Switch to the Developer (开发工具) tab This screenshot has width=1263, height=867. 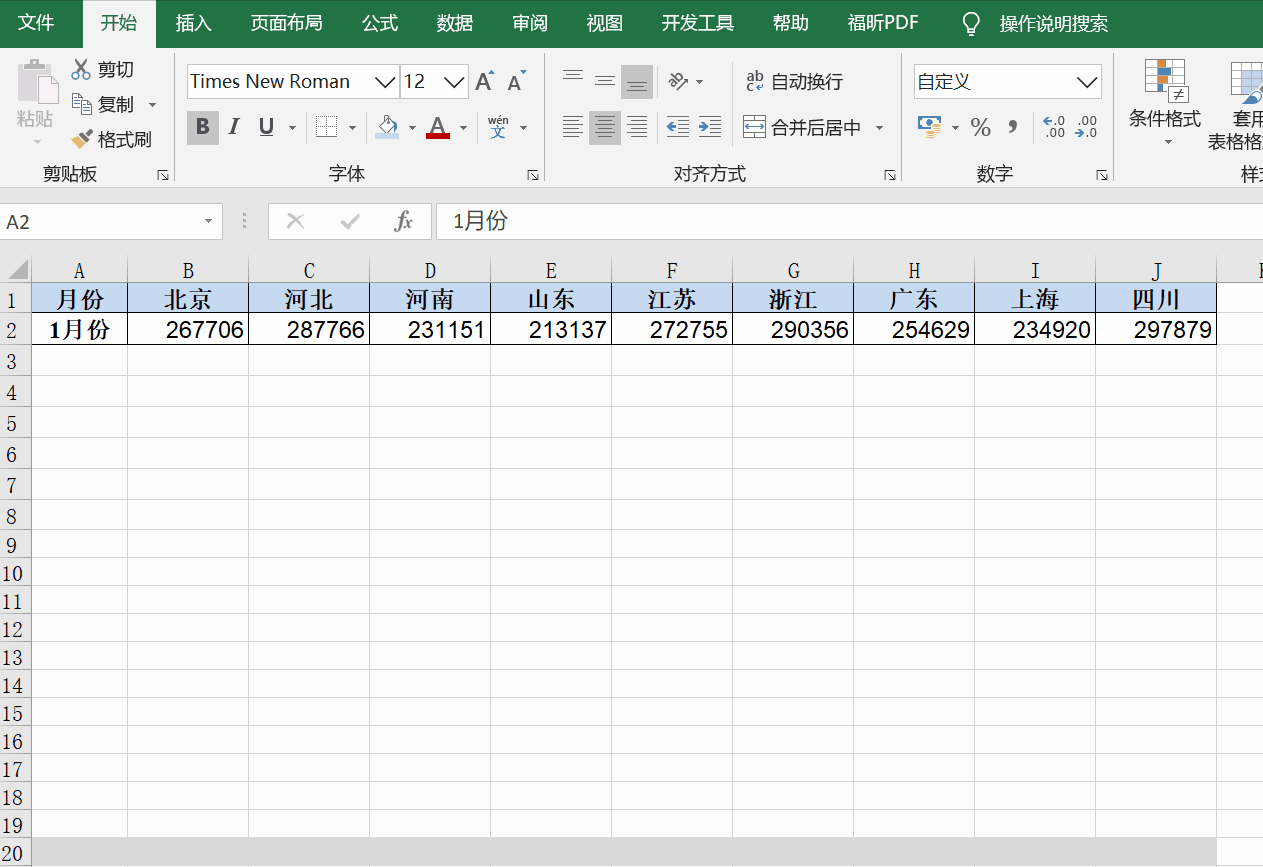pos(698,23)
